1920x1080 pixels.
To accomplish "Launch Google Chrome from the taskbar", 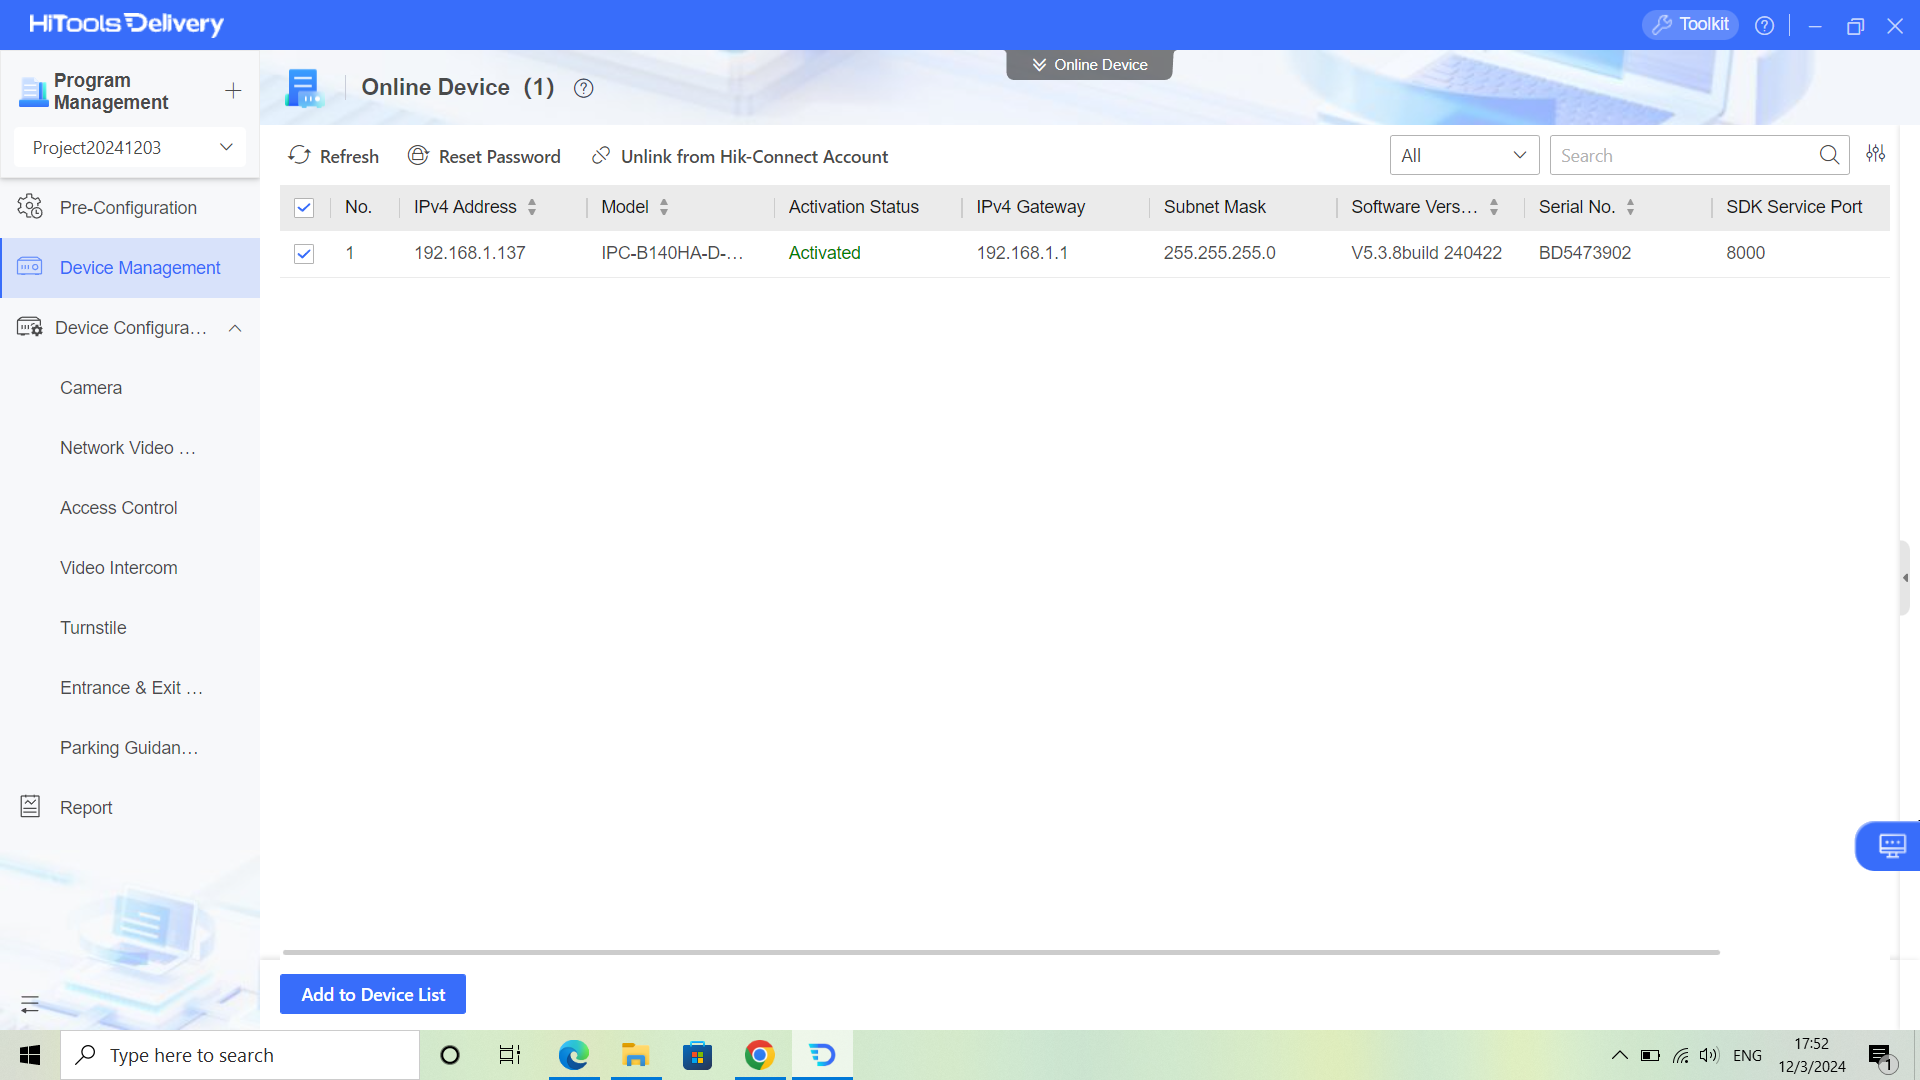I will [760, 1054].
